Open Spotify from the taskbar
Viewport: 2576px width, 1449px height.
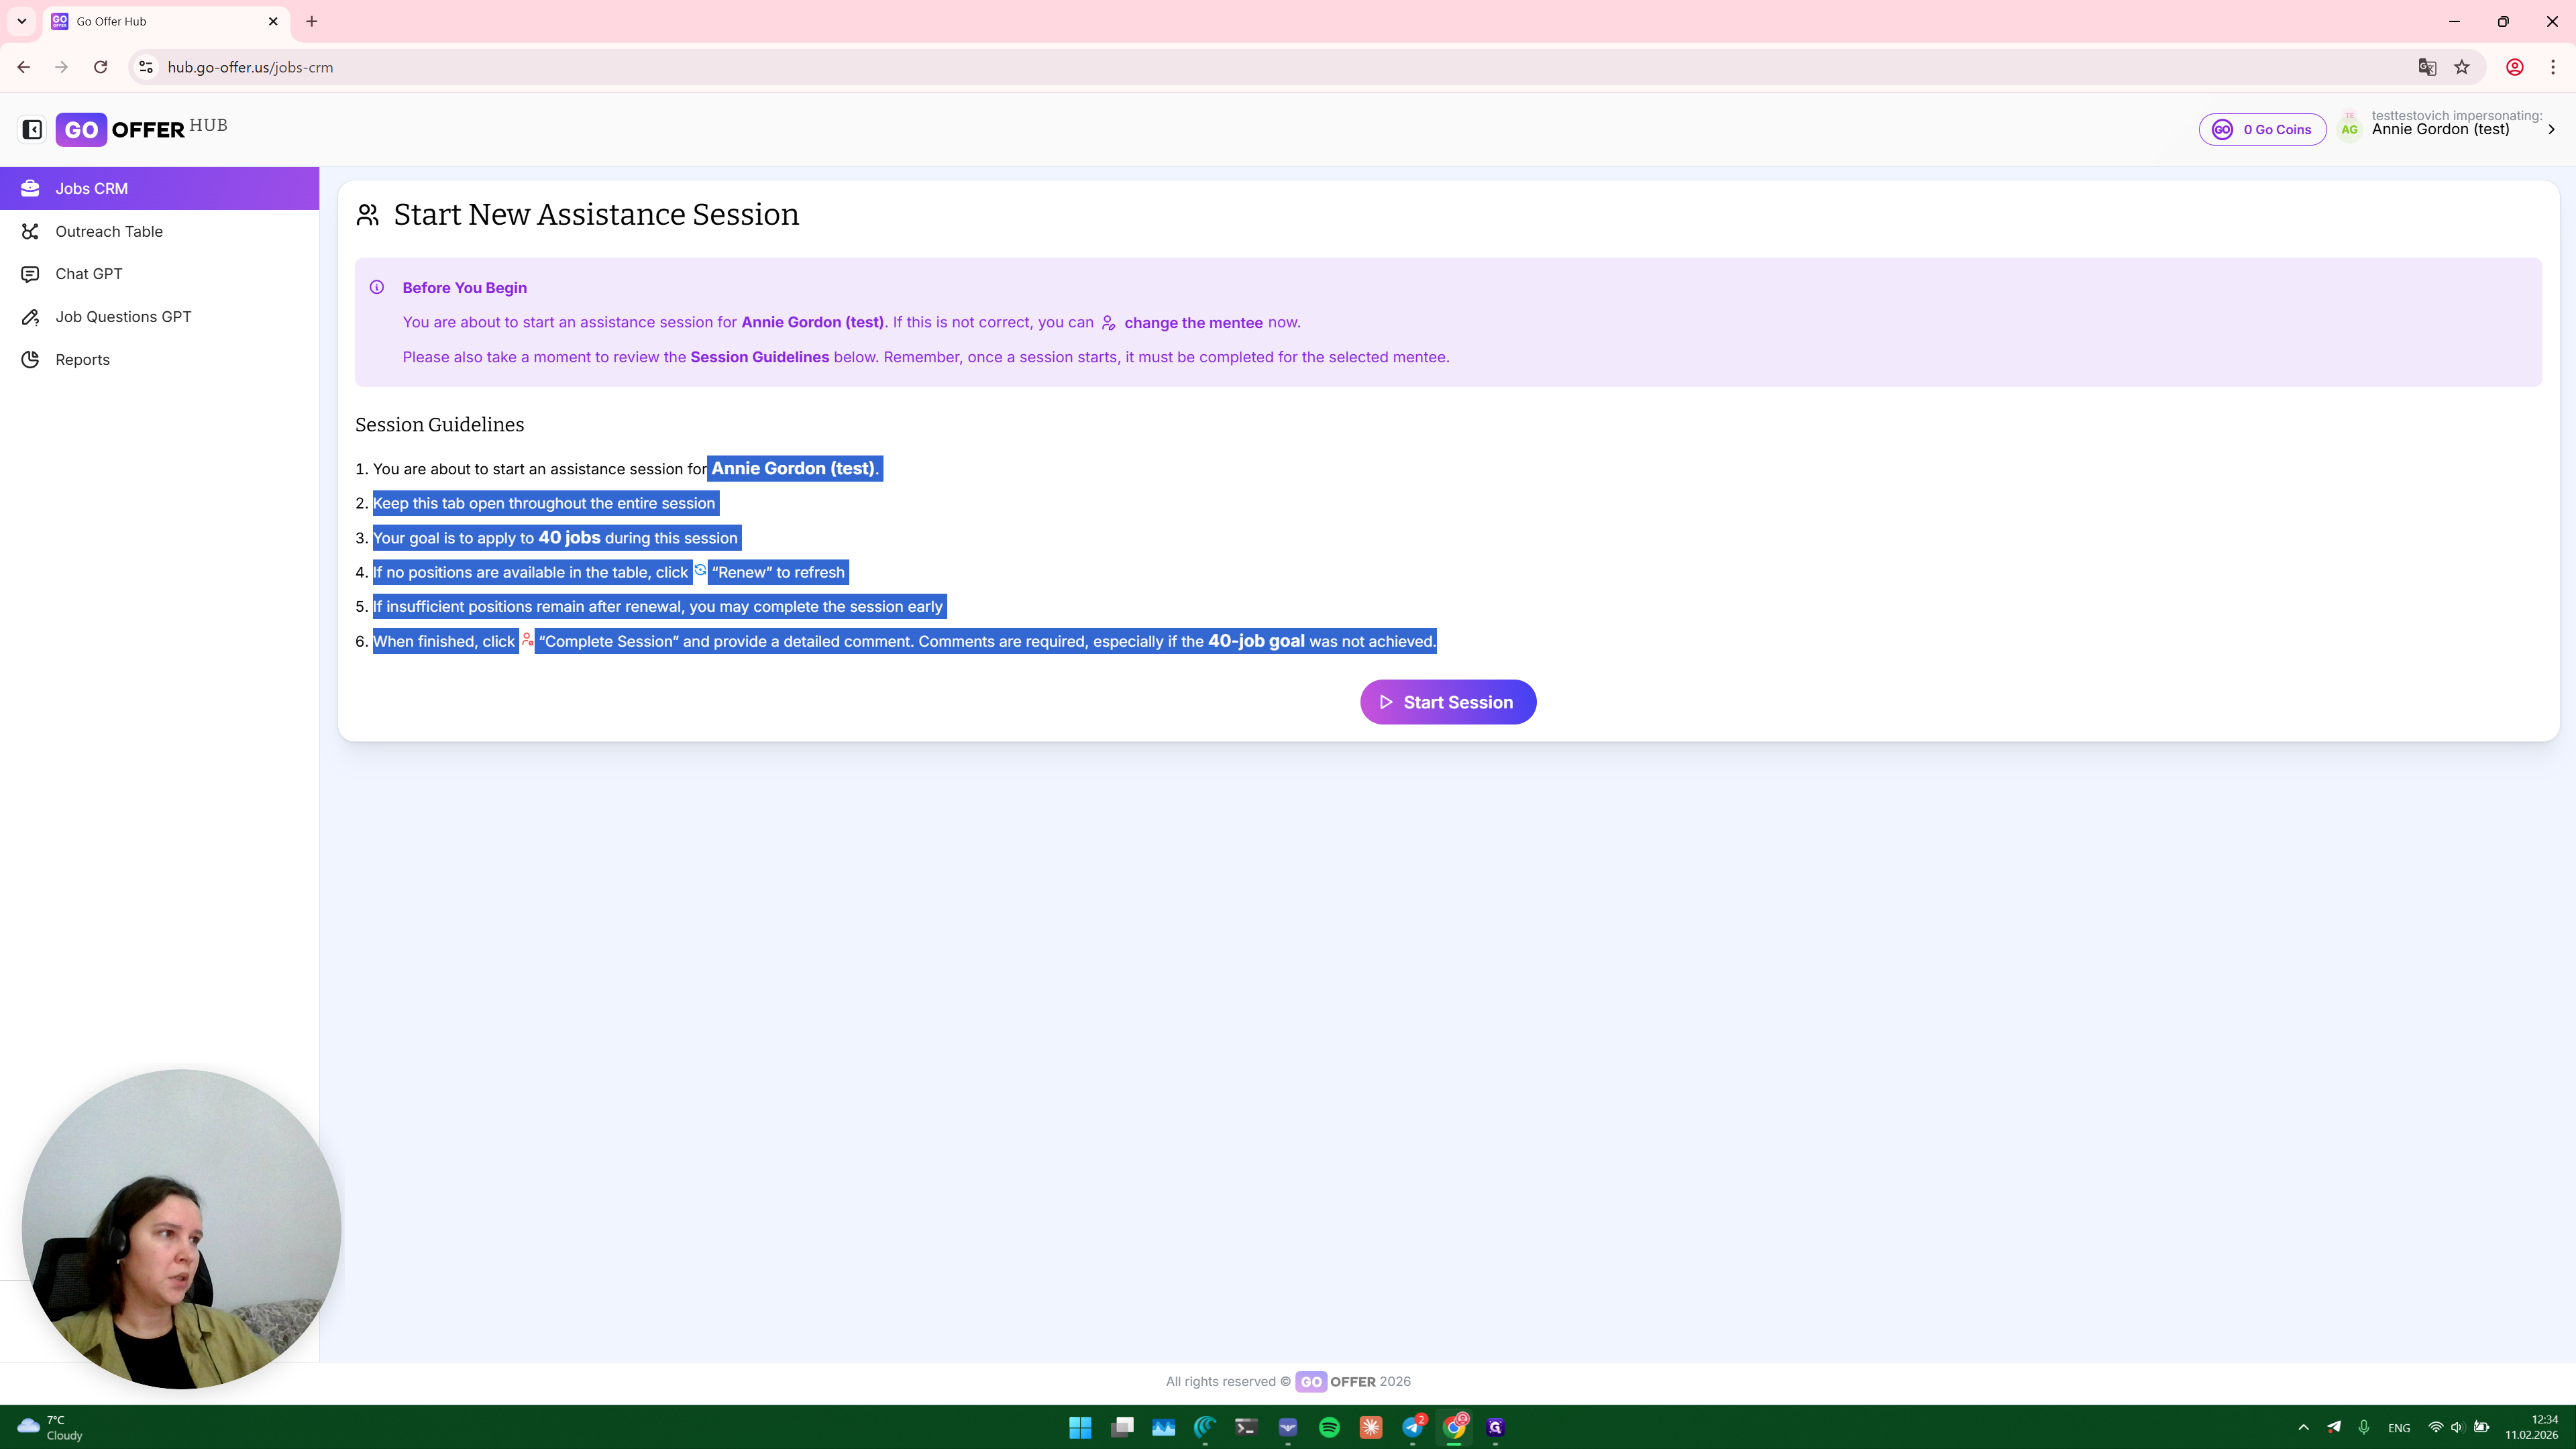[x=1329, y=1427]
